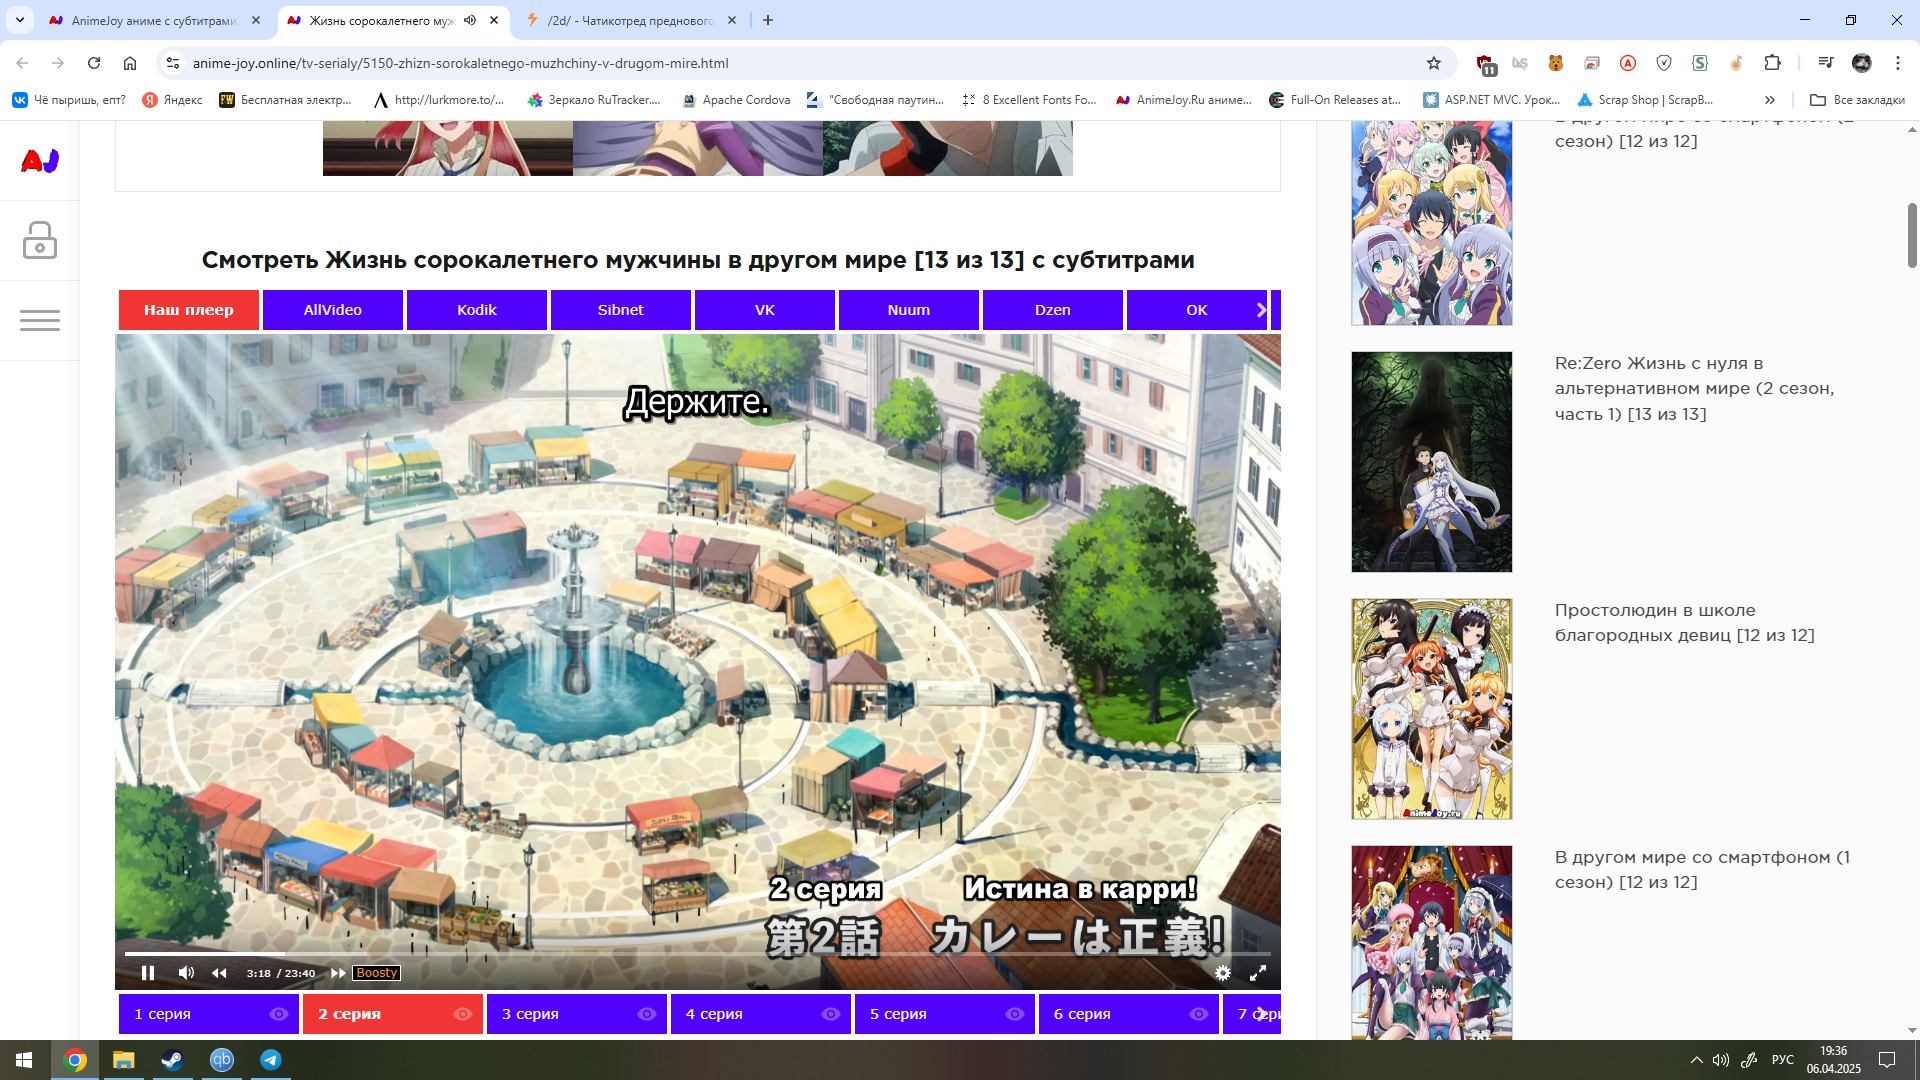The width and height of the screenshot is (1920, 1080).
Task: Open the lock icon in left sidebar
Action: click(x=40, y=241)
